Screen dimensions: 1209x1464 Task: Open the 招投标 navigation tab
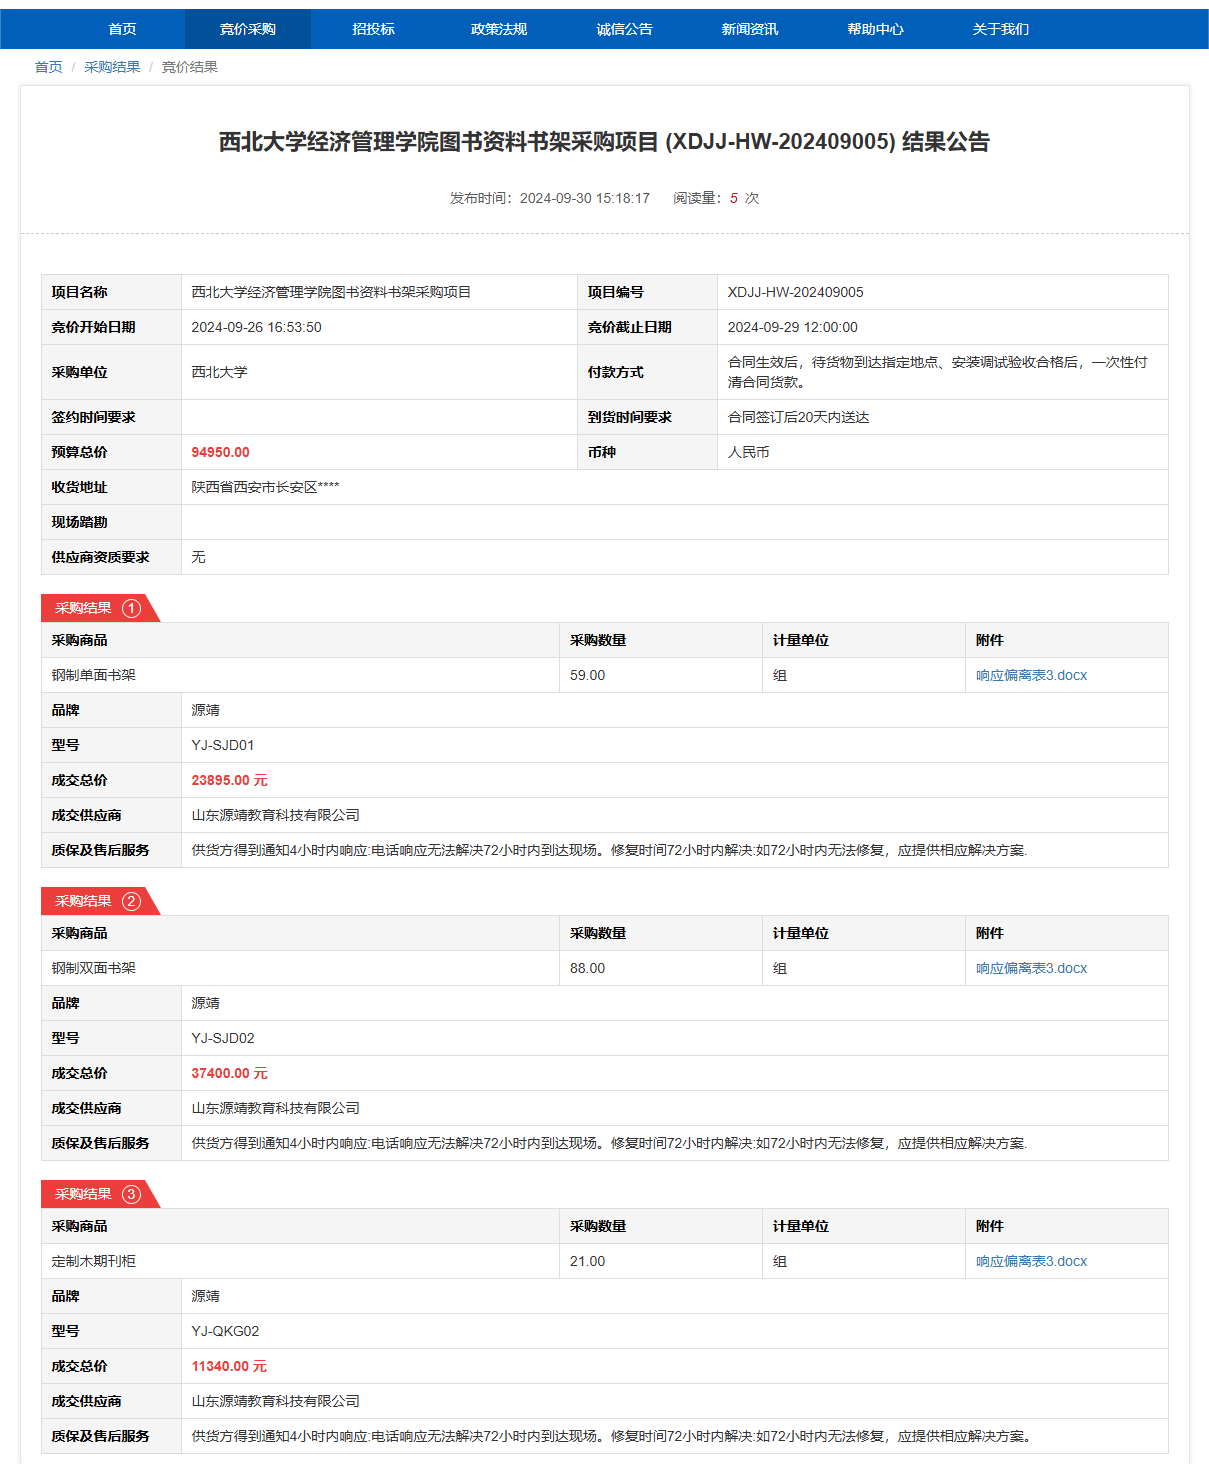click(x=373, y=29)
